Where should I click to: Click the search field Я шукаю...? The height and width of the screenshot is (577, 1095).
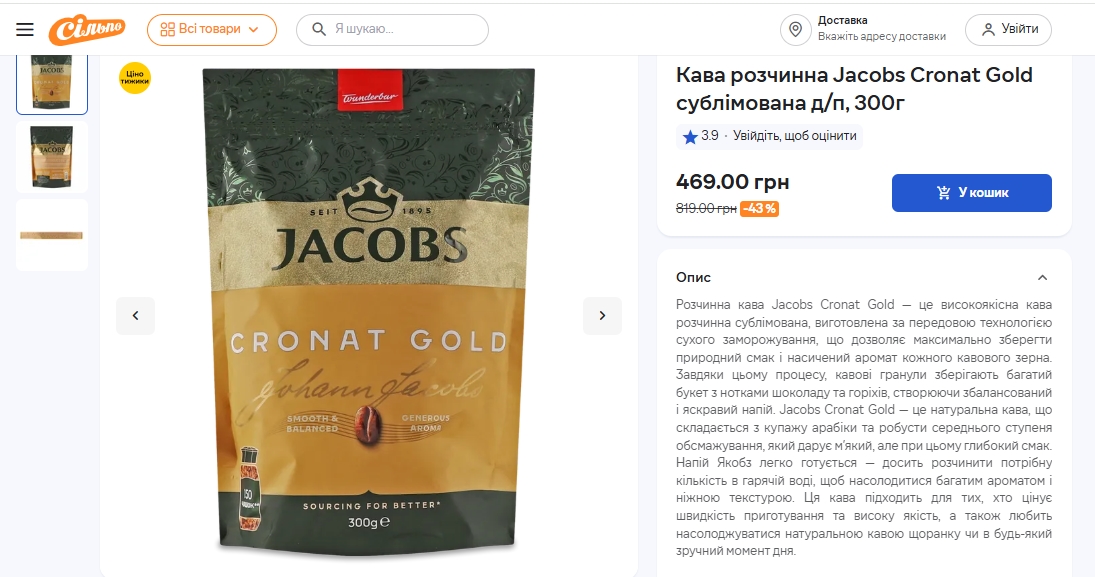coord(392,29)
